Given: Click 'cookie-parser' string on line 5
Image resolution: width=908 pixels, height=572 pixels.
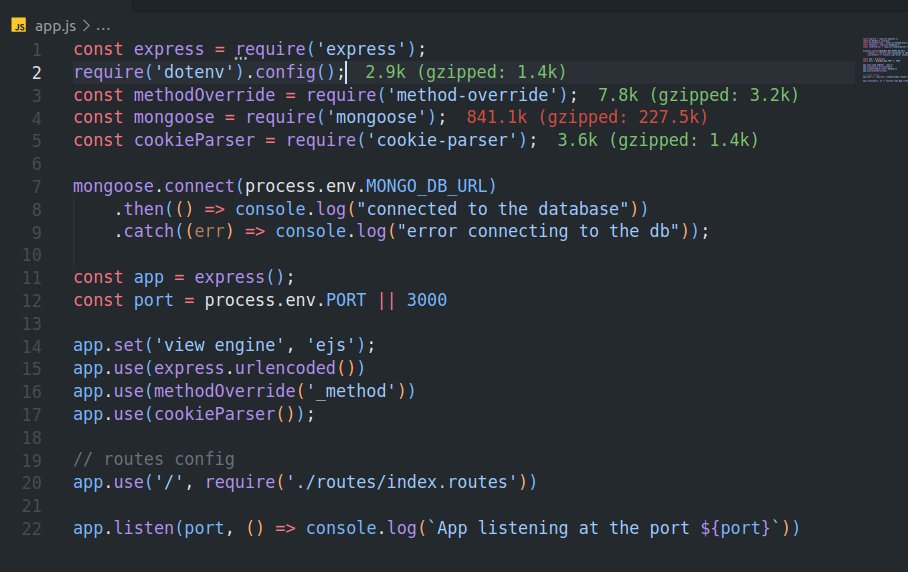Looking at the screenshot, I should pyautogui.click(x=442, y=140).
